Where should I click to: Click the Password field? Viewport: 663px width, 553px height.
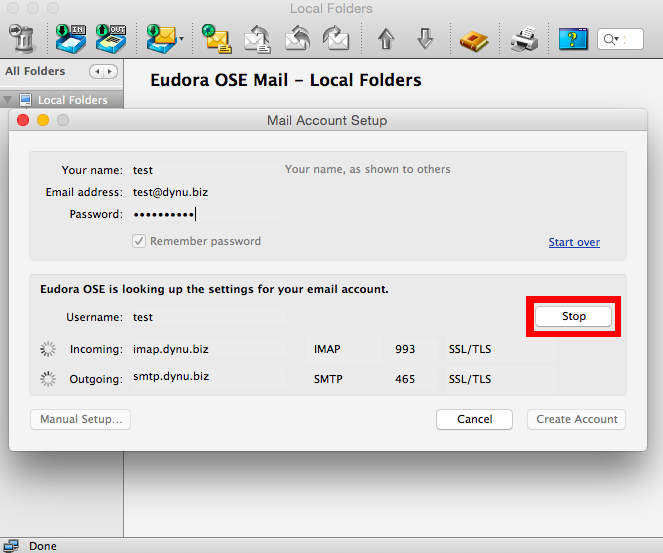click(x=205, y=214)
